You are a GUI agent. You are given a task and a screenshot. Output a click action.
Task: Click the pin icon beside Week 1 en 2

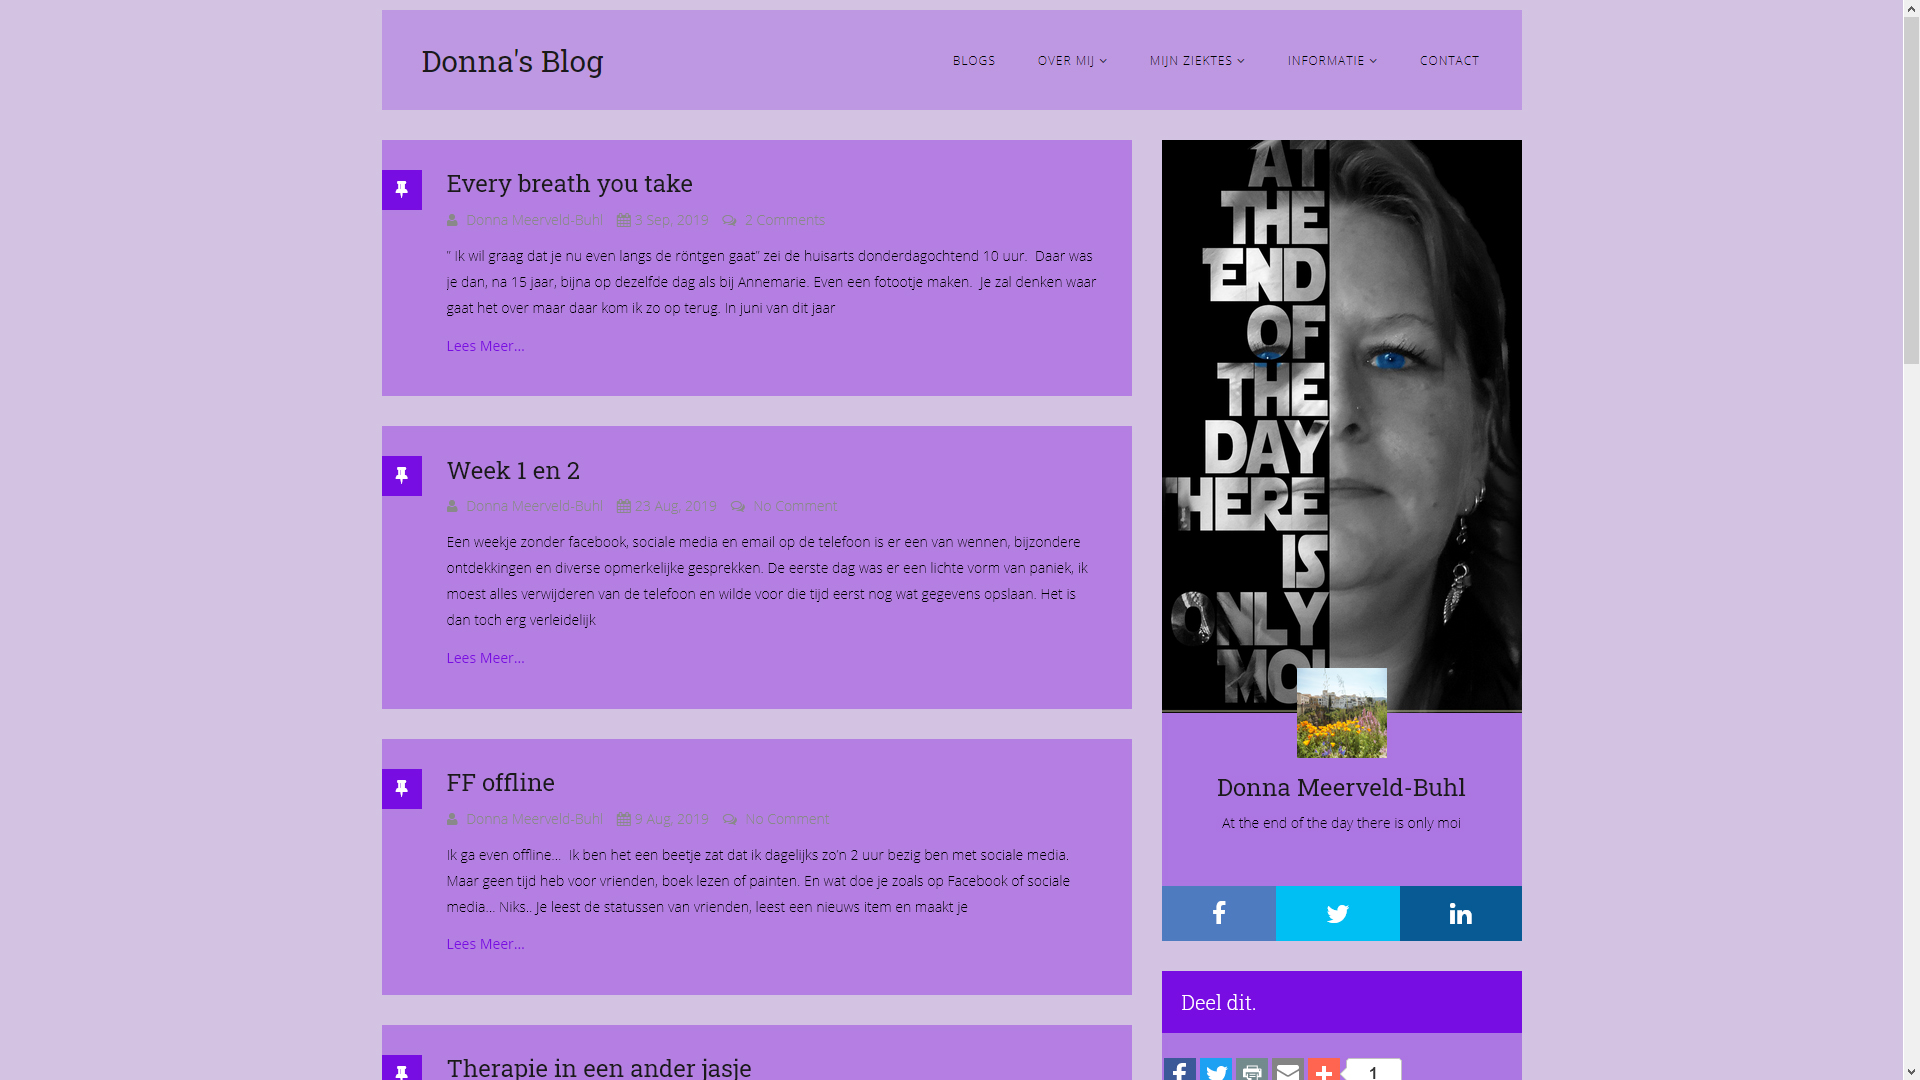402,476
